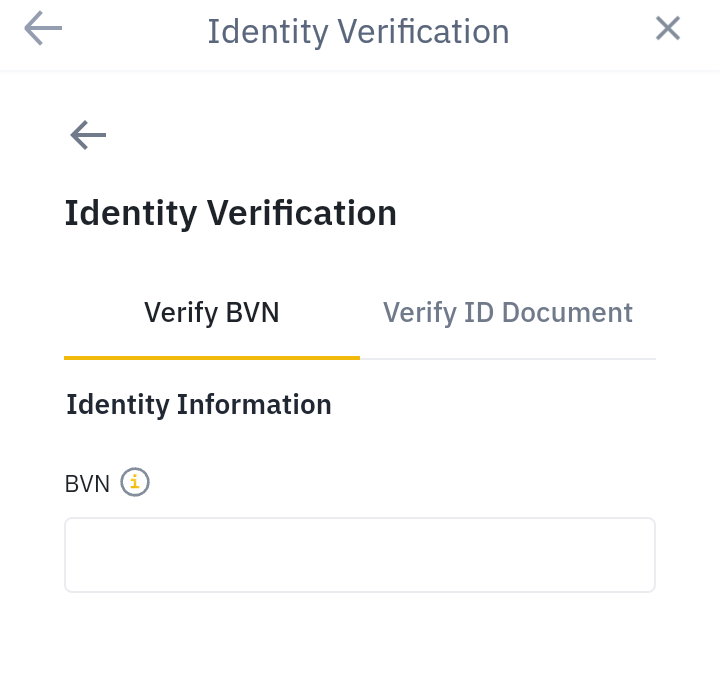Viewport: 720px width, 685px height.
Task: Select the Verify BVN tab
Action: [211, 313]
